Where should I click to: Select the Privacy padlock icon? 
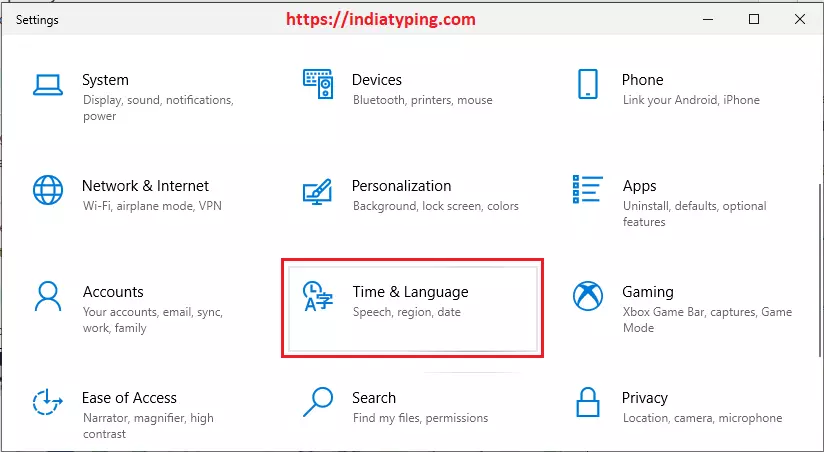[x=588, y=402]
